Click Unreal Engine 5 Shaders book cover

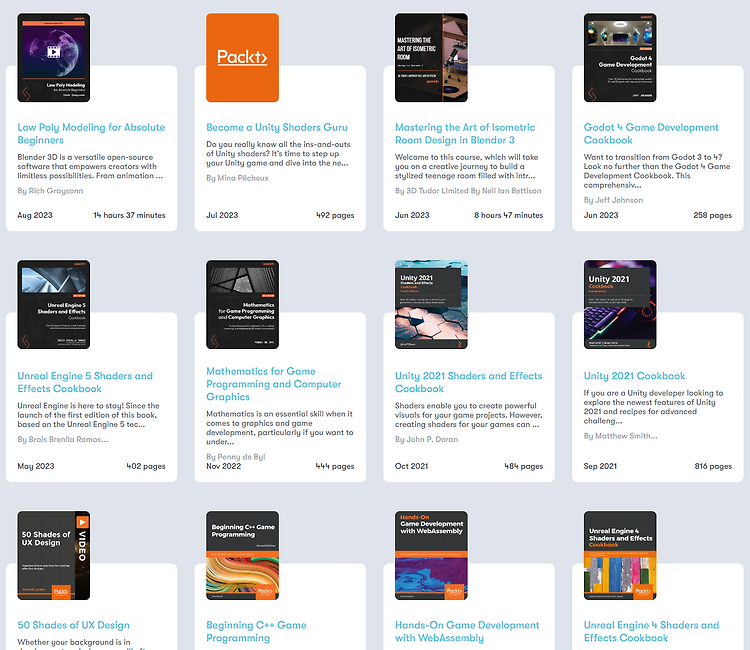point(54,304)
